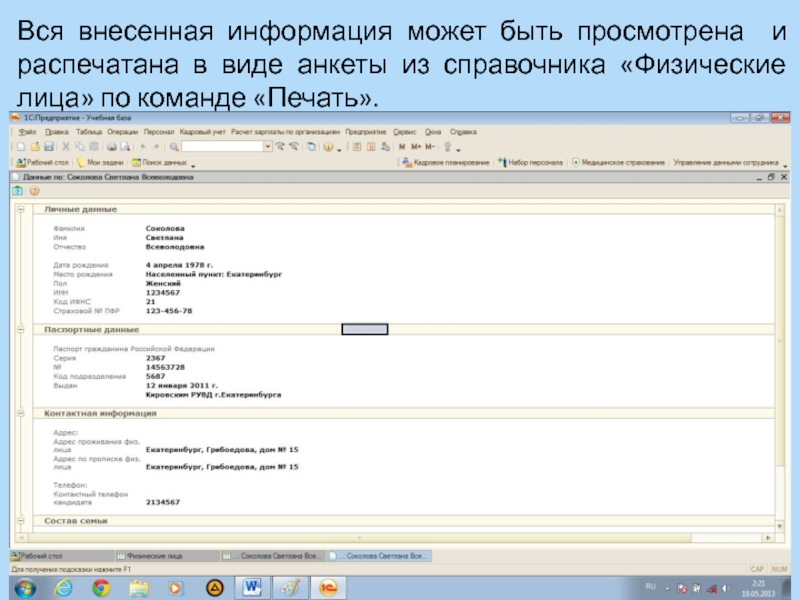Collapse the Состав семьи section
Image resolution: width=800 pixels, height=600 pixels.
click(x=21, y=520)
